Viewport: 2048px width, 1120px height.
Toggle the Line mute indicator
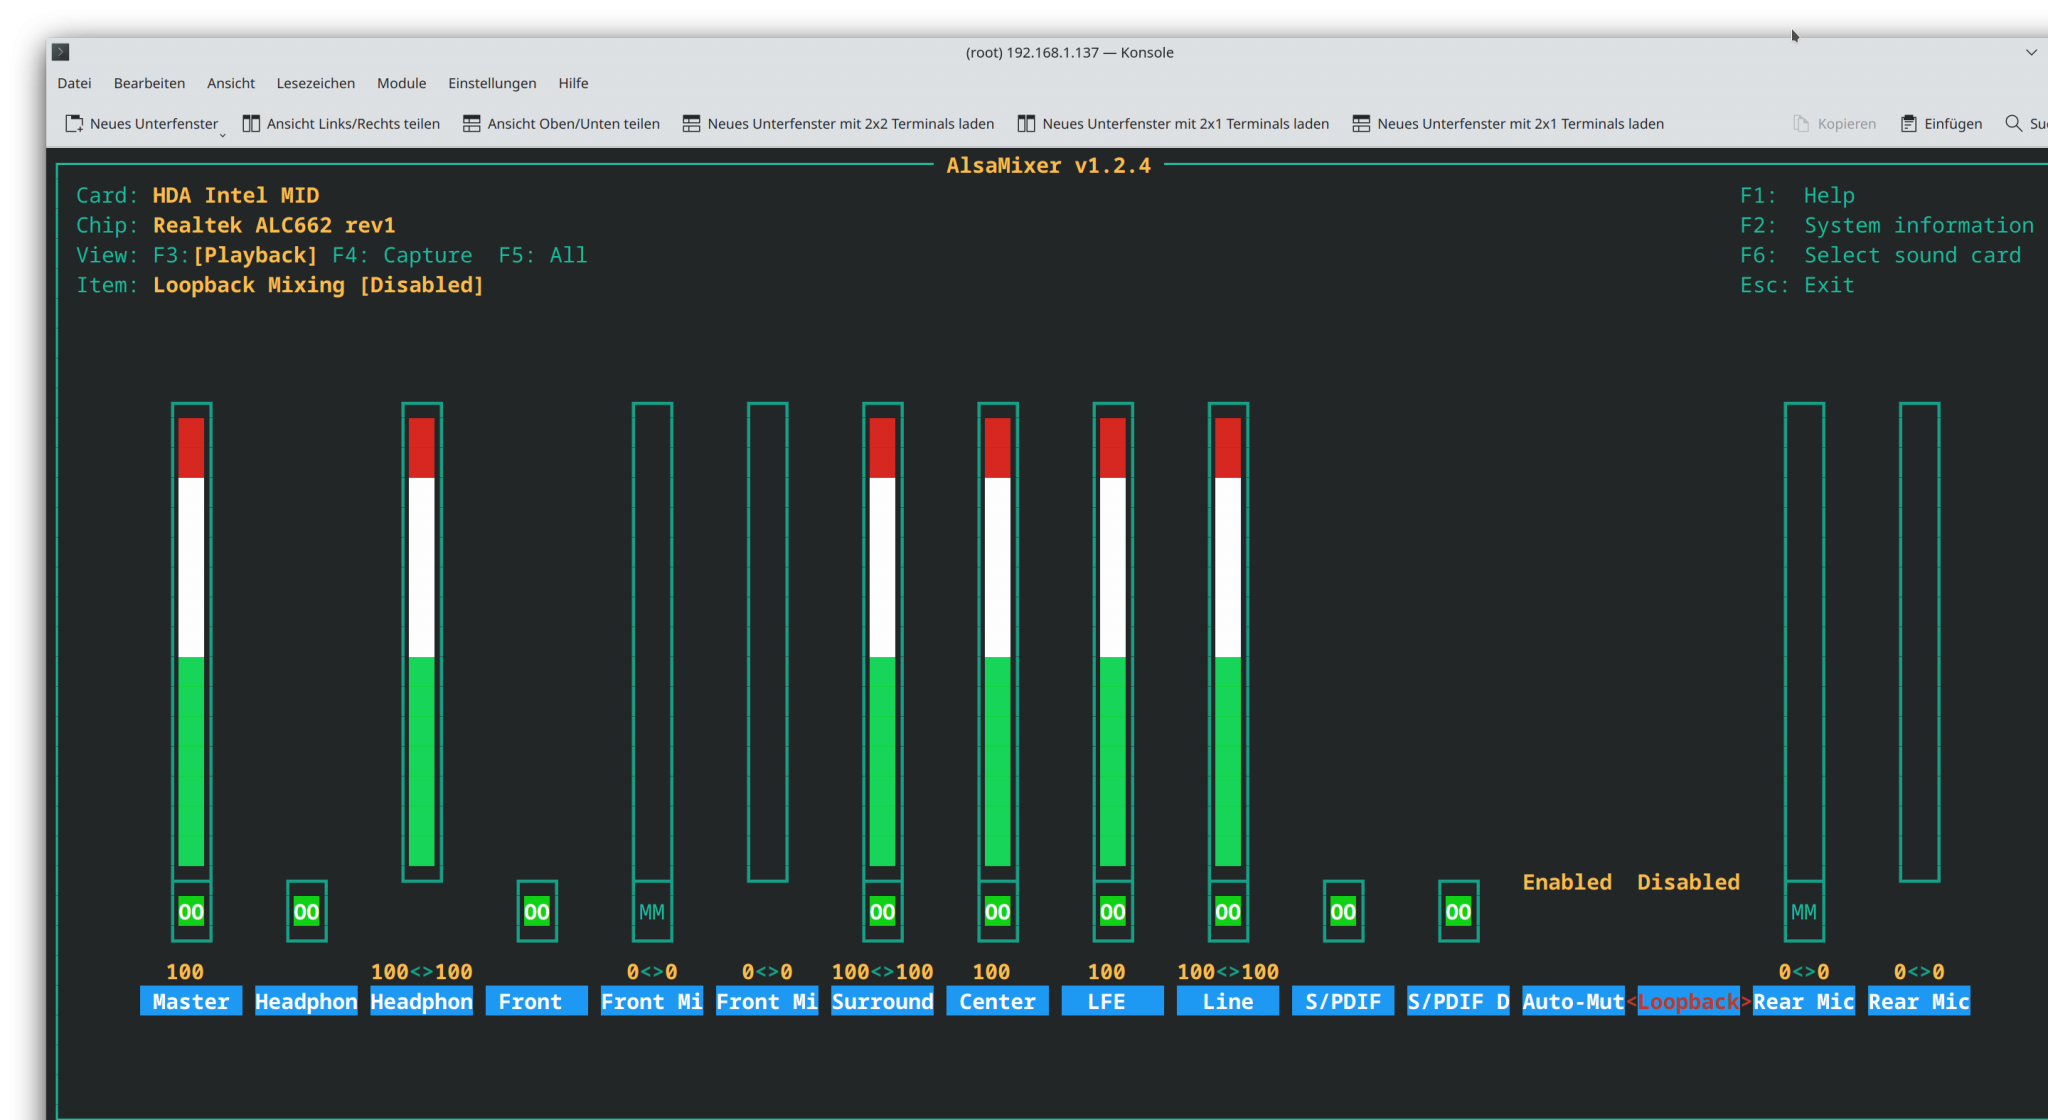click(1228, 912)
